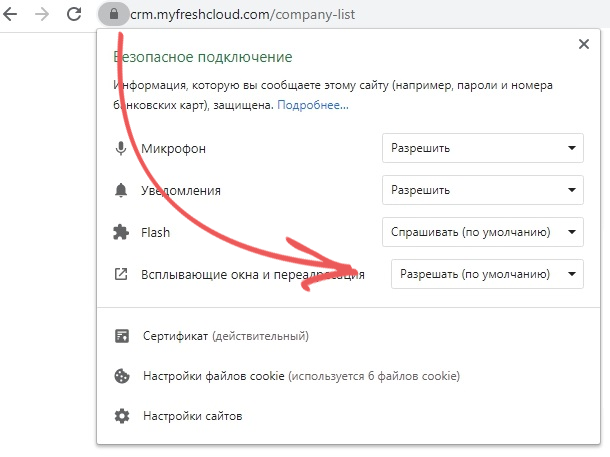Open the Всплывающие окна permission dropdown
Viewport: 610px width, 457px height.
487,274
